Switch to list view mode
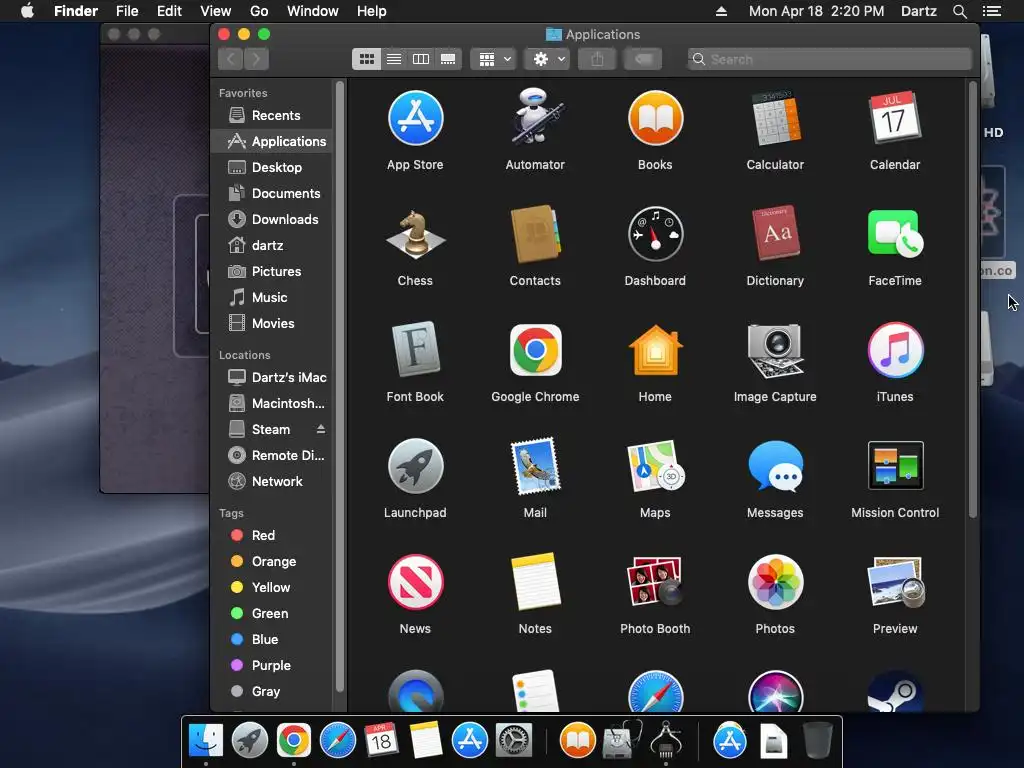 [x=394, y=59]
